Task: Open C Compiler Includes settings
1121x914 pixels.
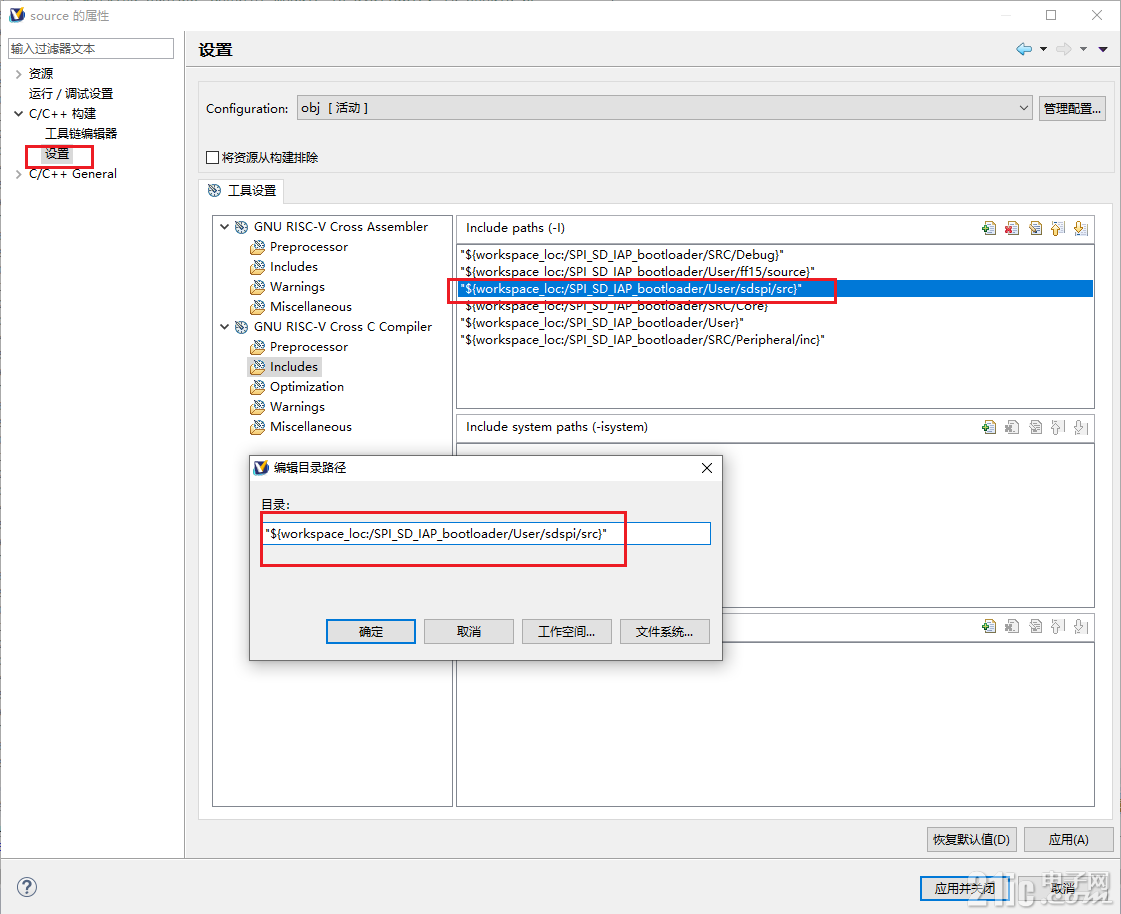Action: pyautogui.click(x=294, y=367)
